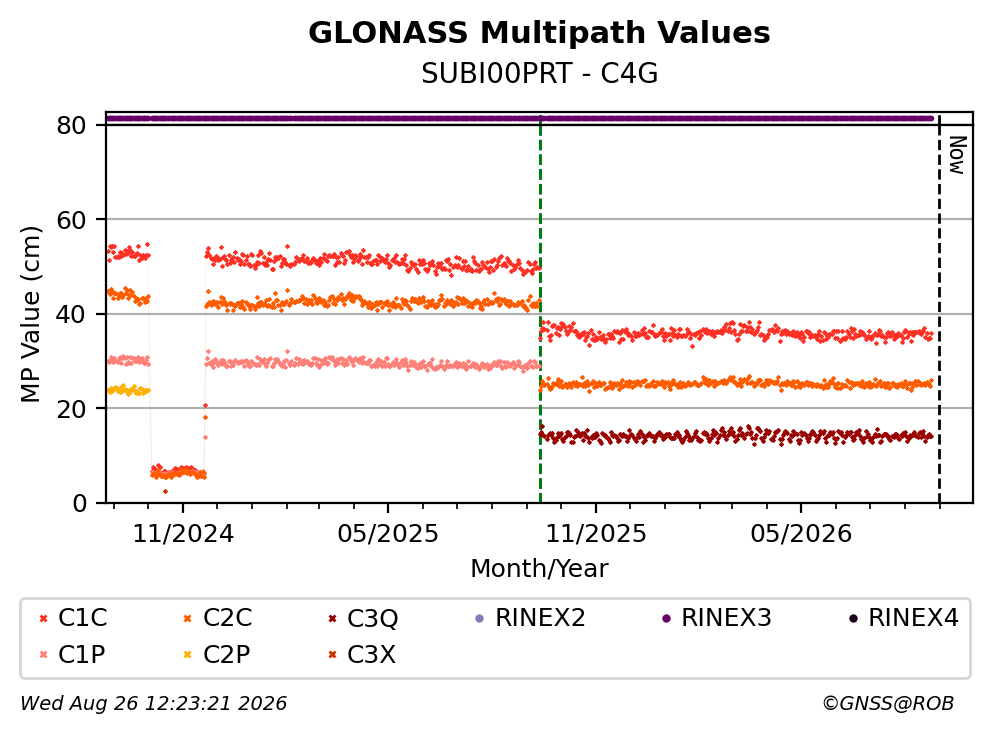Click the RINEX4 legend dot
This screenshot has width=993, height=734.
coord(853,618)
